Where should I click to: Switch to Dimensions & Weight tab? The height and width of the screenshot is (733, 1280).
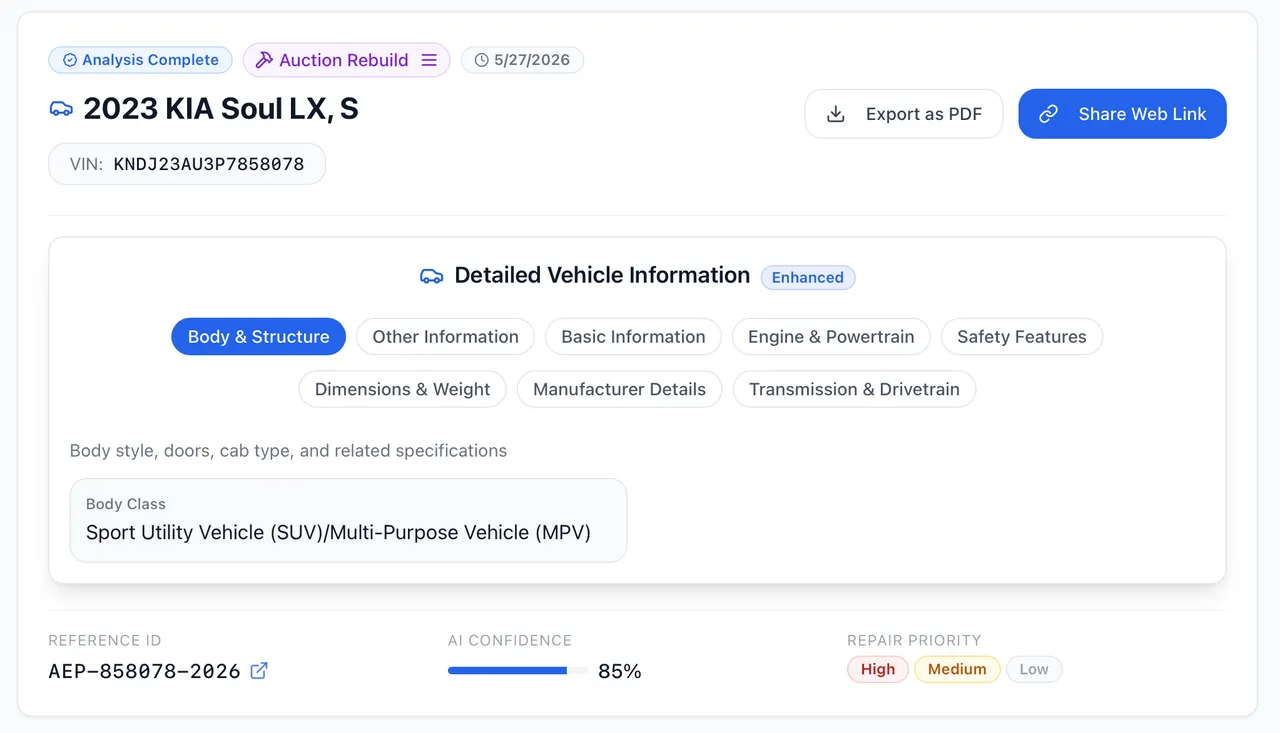click(403, 389)
